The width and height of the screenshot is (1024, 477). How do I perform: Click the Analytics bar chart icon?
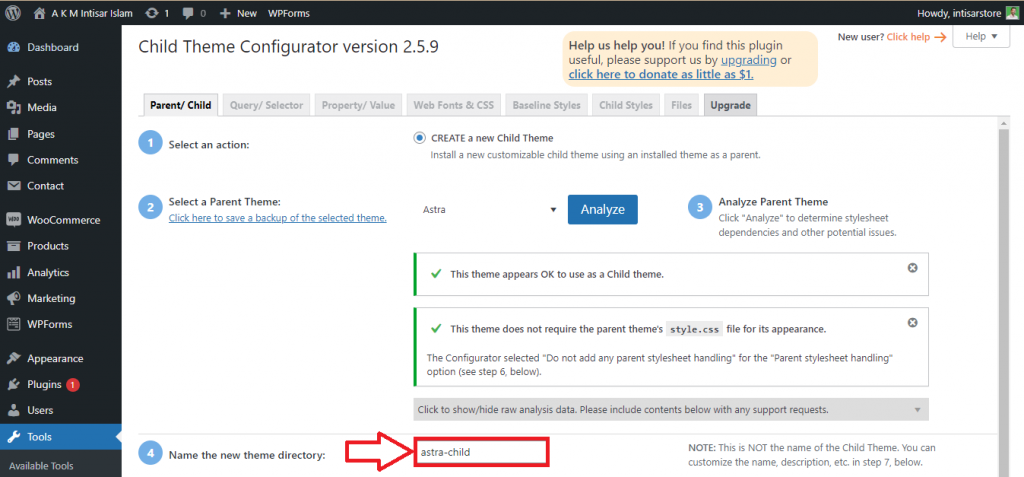(x=14, y=272)
